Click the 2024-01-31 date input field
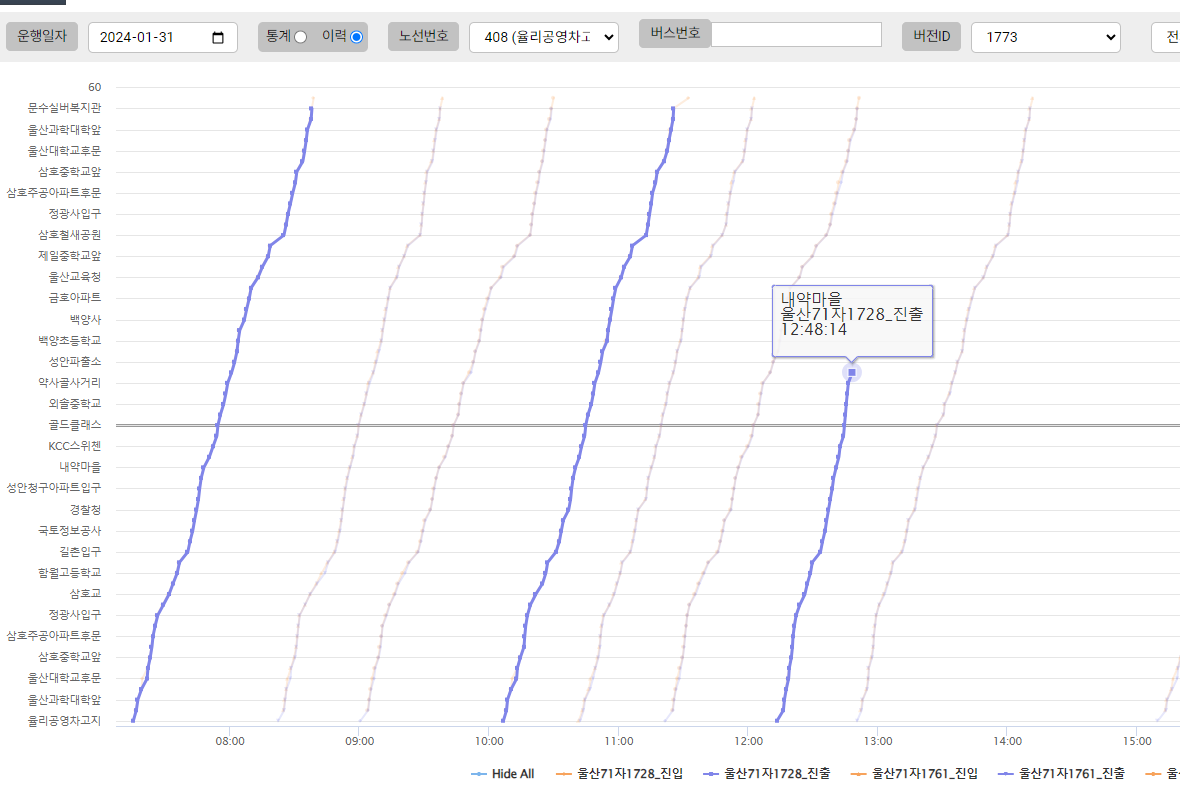This screenshot has width=1180, height=786. 150,38
